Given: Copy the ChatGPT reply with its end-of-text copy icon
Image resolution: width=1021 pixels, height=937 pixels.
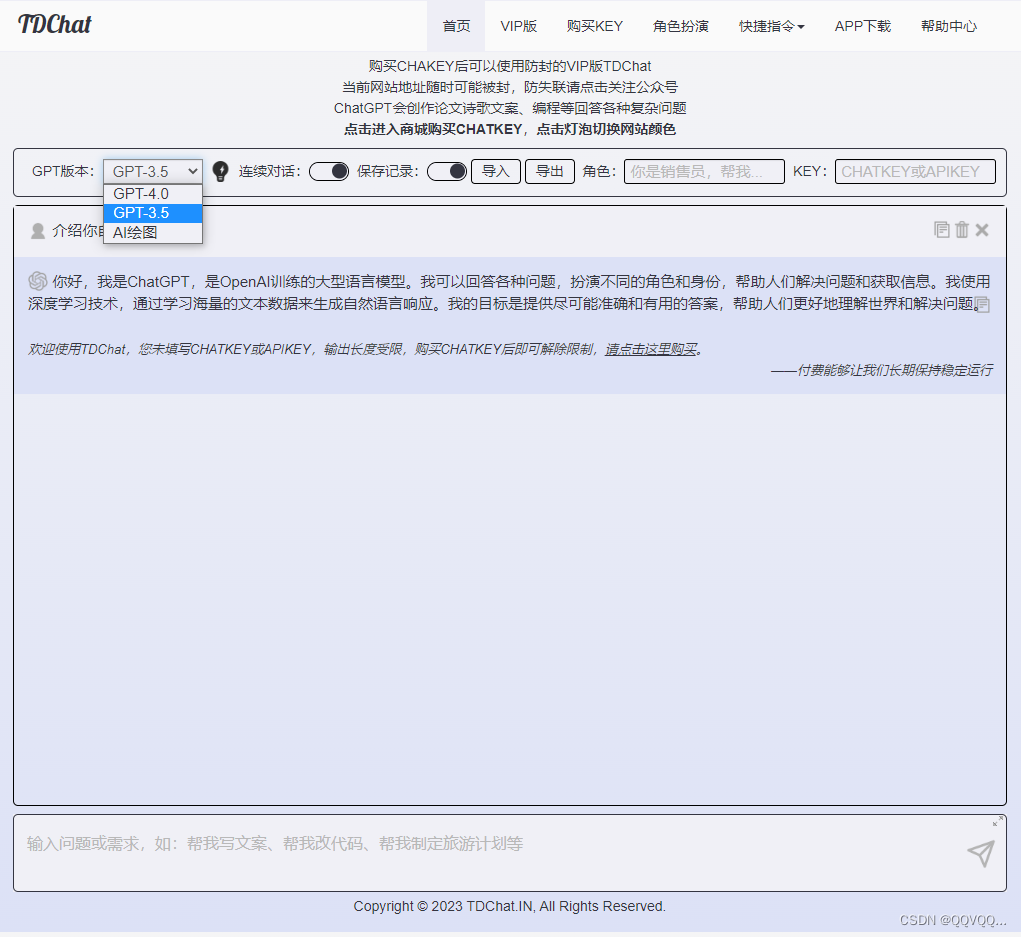Looking at the screenshot, I should point(983,305).
